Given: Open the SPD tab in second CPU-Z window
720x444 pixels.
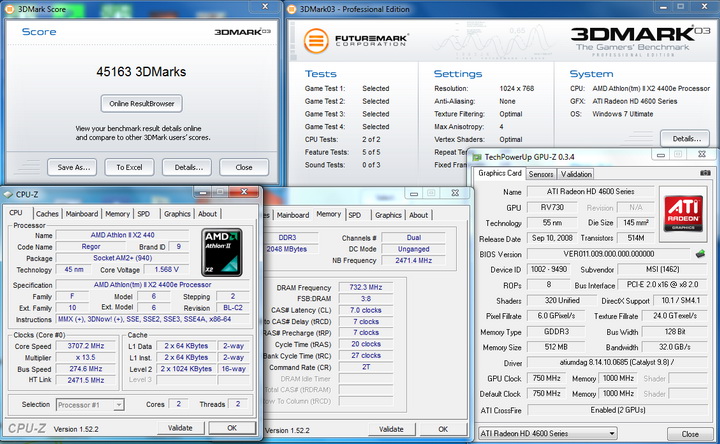Looking at the screenshot, I should [354, 215].
